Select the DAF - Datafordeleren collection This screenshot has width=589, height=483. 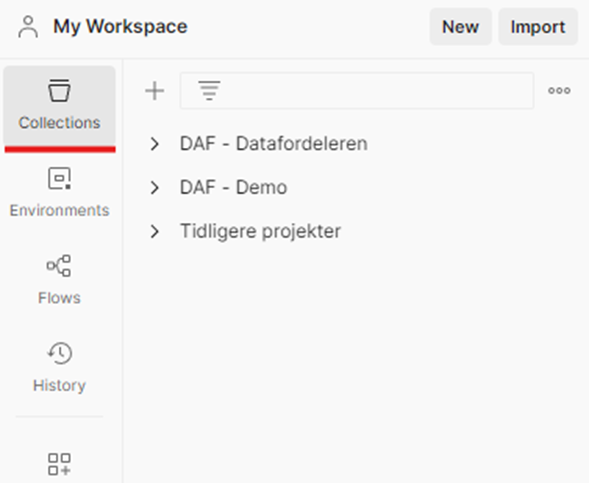273,144
